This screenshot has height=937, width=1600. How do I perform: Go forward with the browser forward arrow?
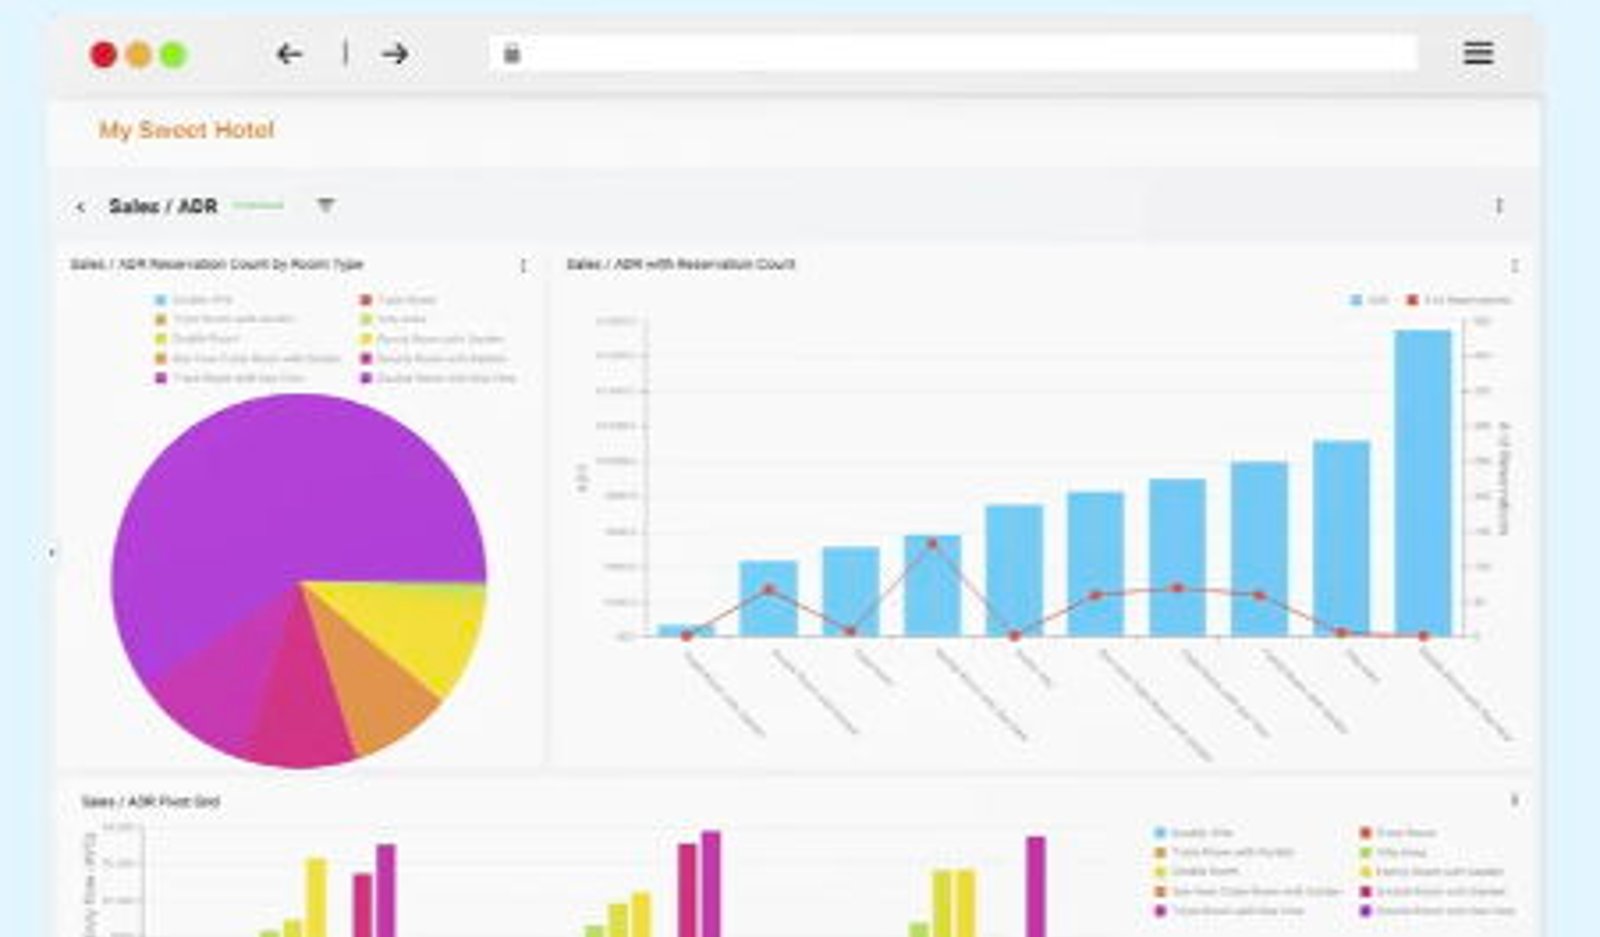[395, 54]
